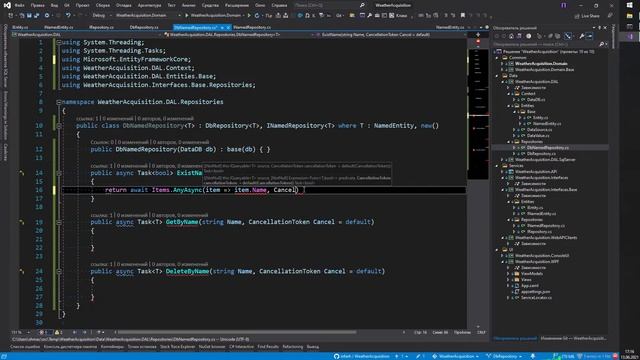Click the Undo arrow in toolbar

pyautogui.click(x=68, y=16)
